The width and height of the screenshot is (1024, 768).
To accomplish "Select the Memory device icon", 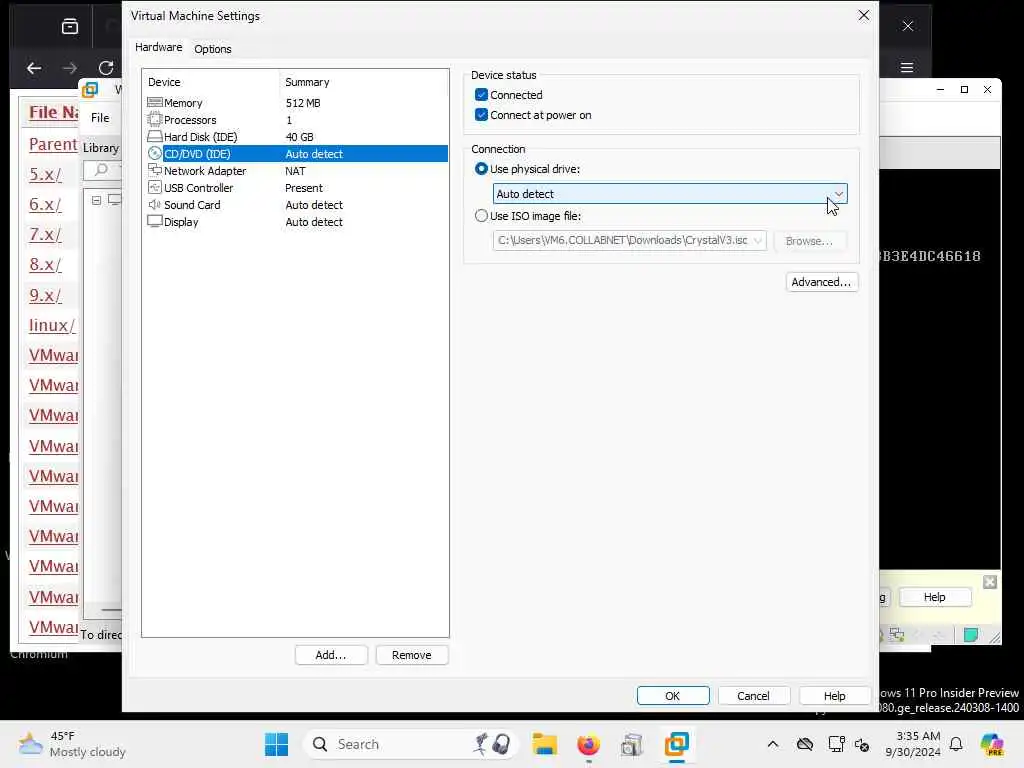I will [155, 103].
